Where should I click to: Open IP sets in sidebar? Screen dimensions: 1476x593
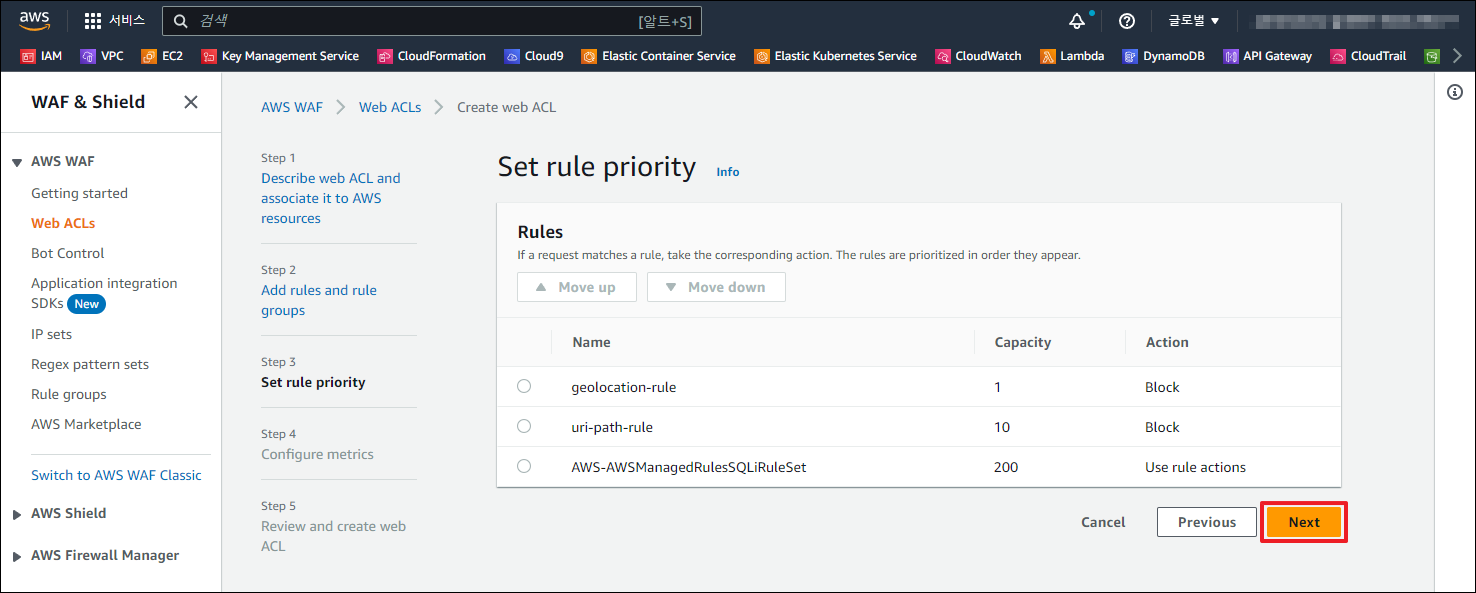[x=51, y=334]
